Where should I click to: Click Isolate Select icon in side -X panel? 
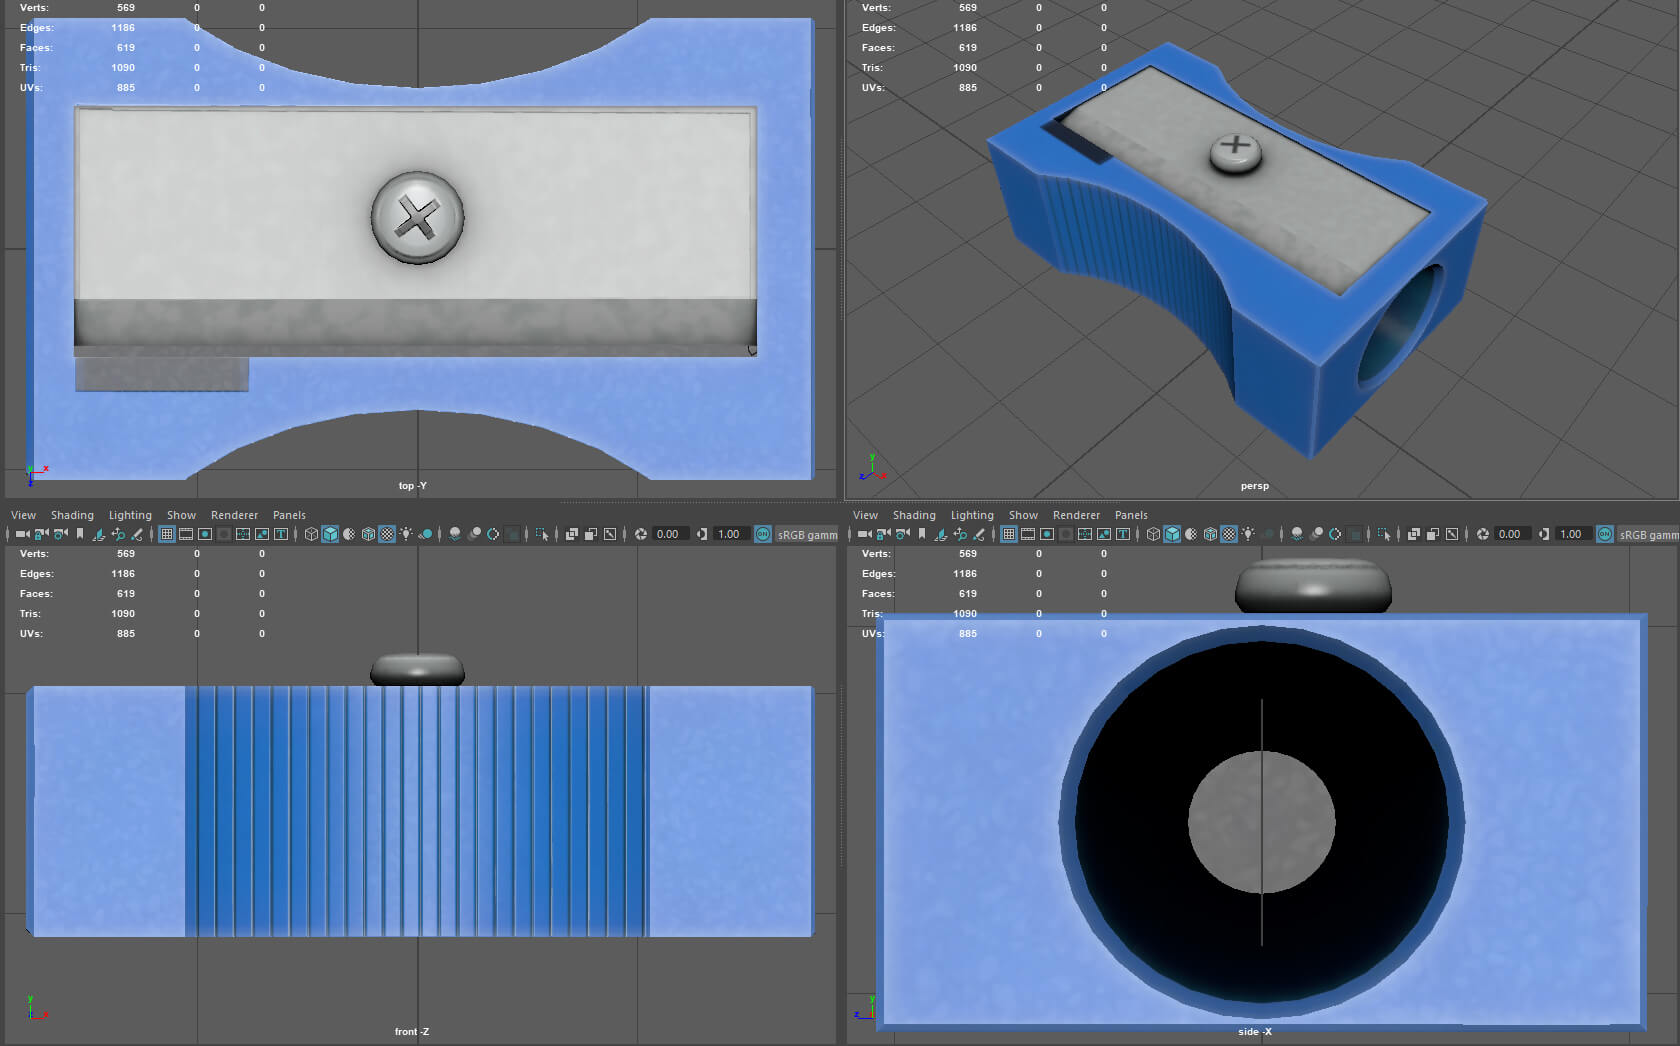pyautogui.click(x=1383, y=534)
